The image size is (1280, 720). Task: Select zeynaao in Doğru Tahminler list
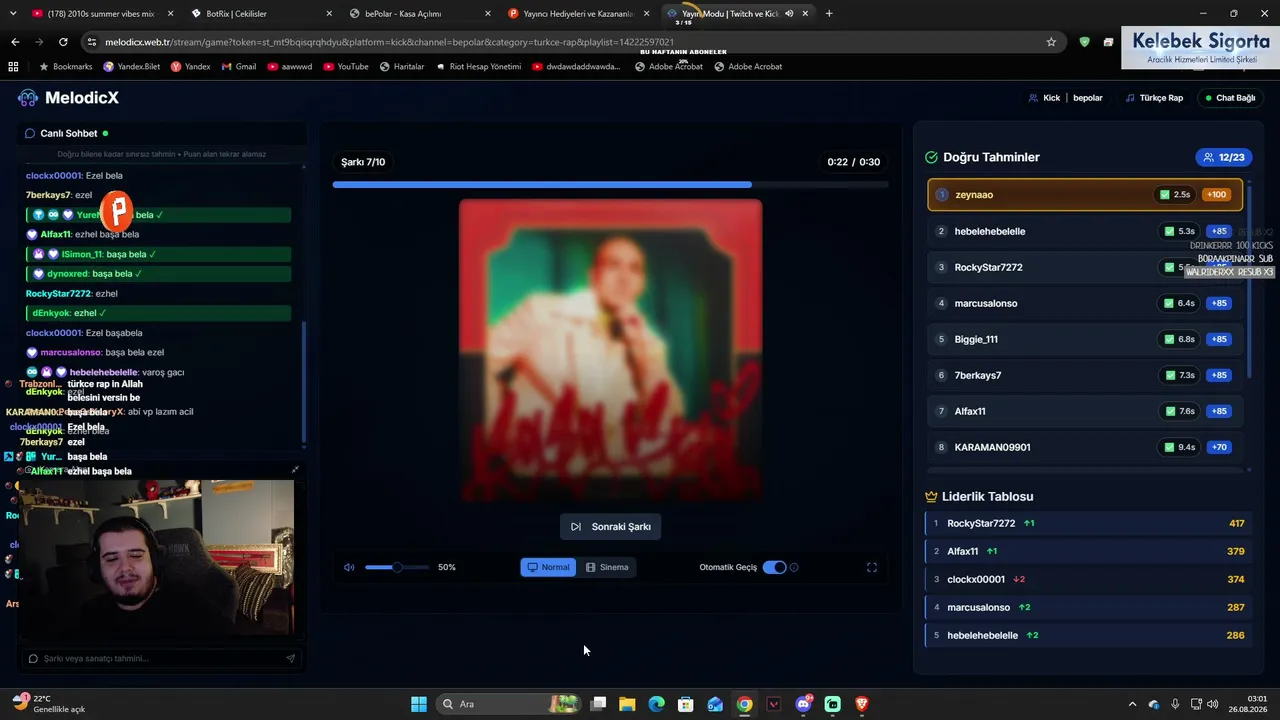[1085, 195]
